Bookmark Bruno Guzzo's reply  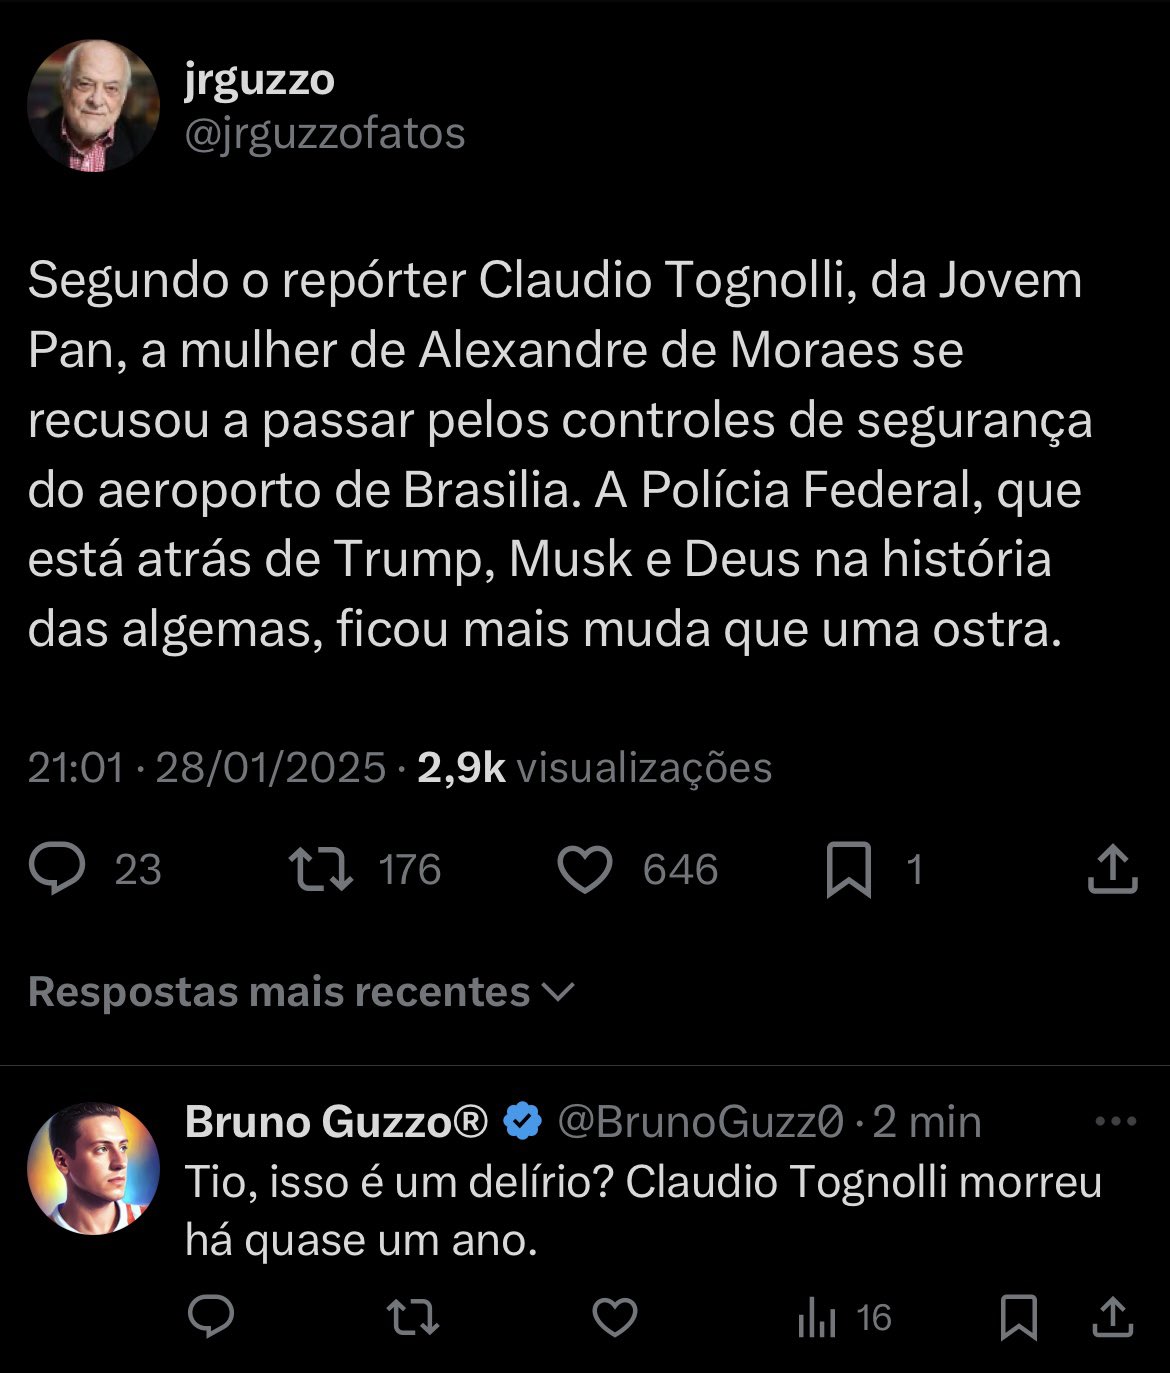1019,1318
